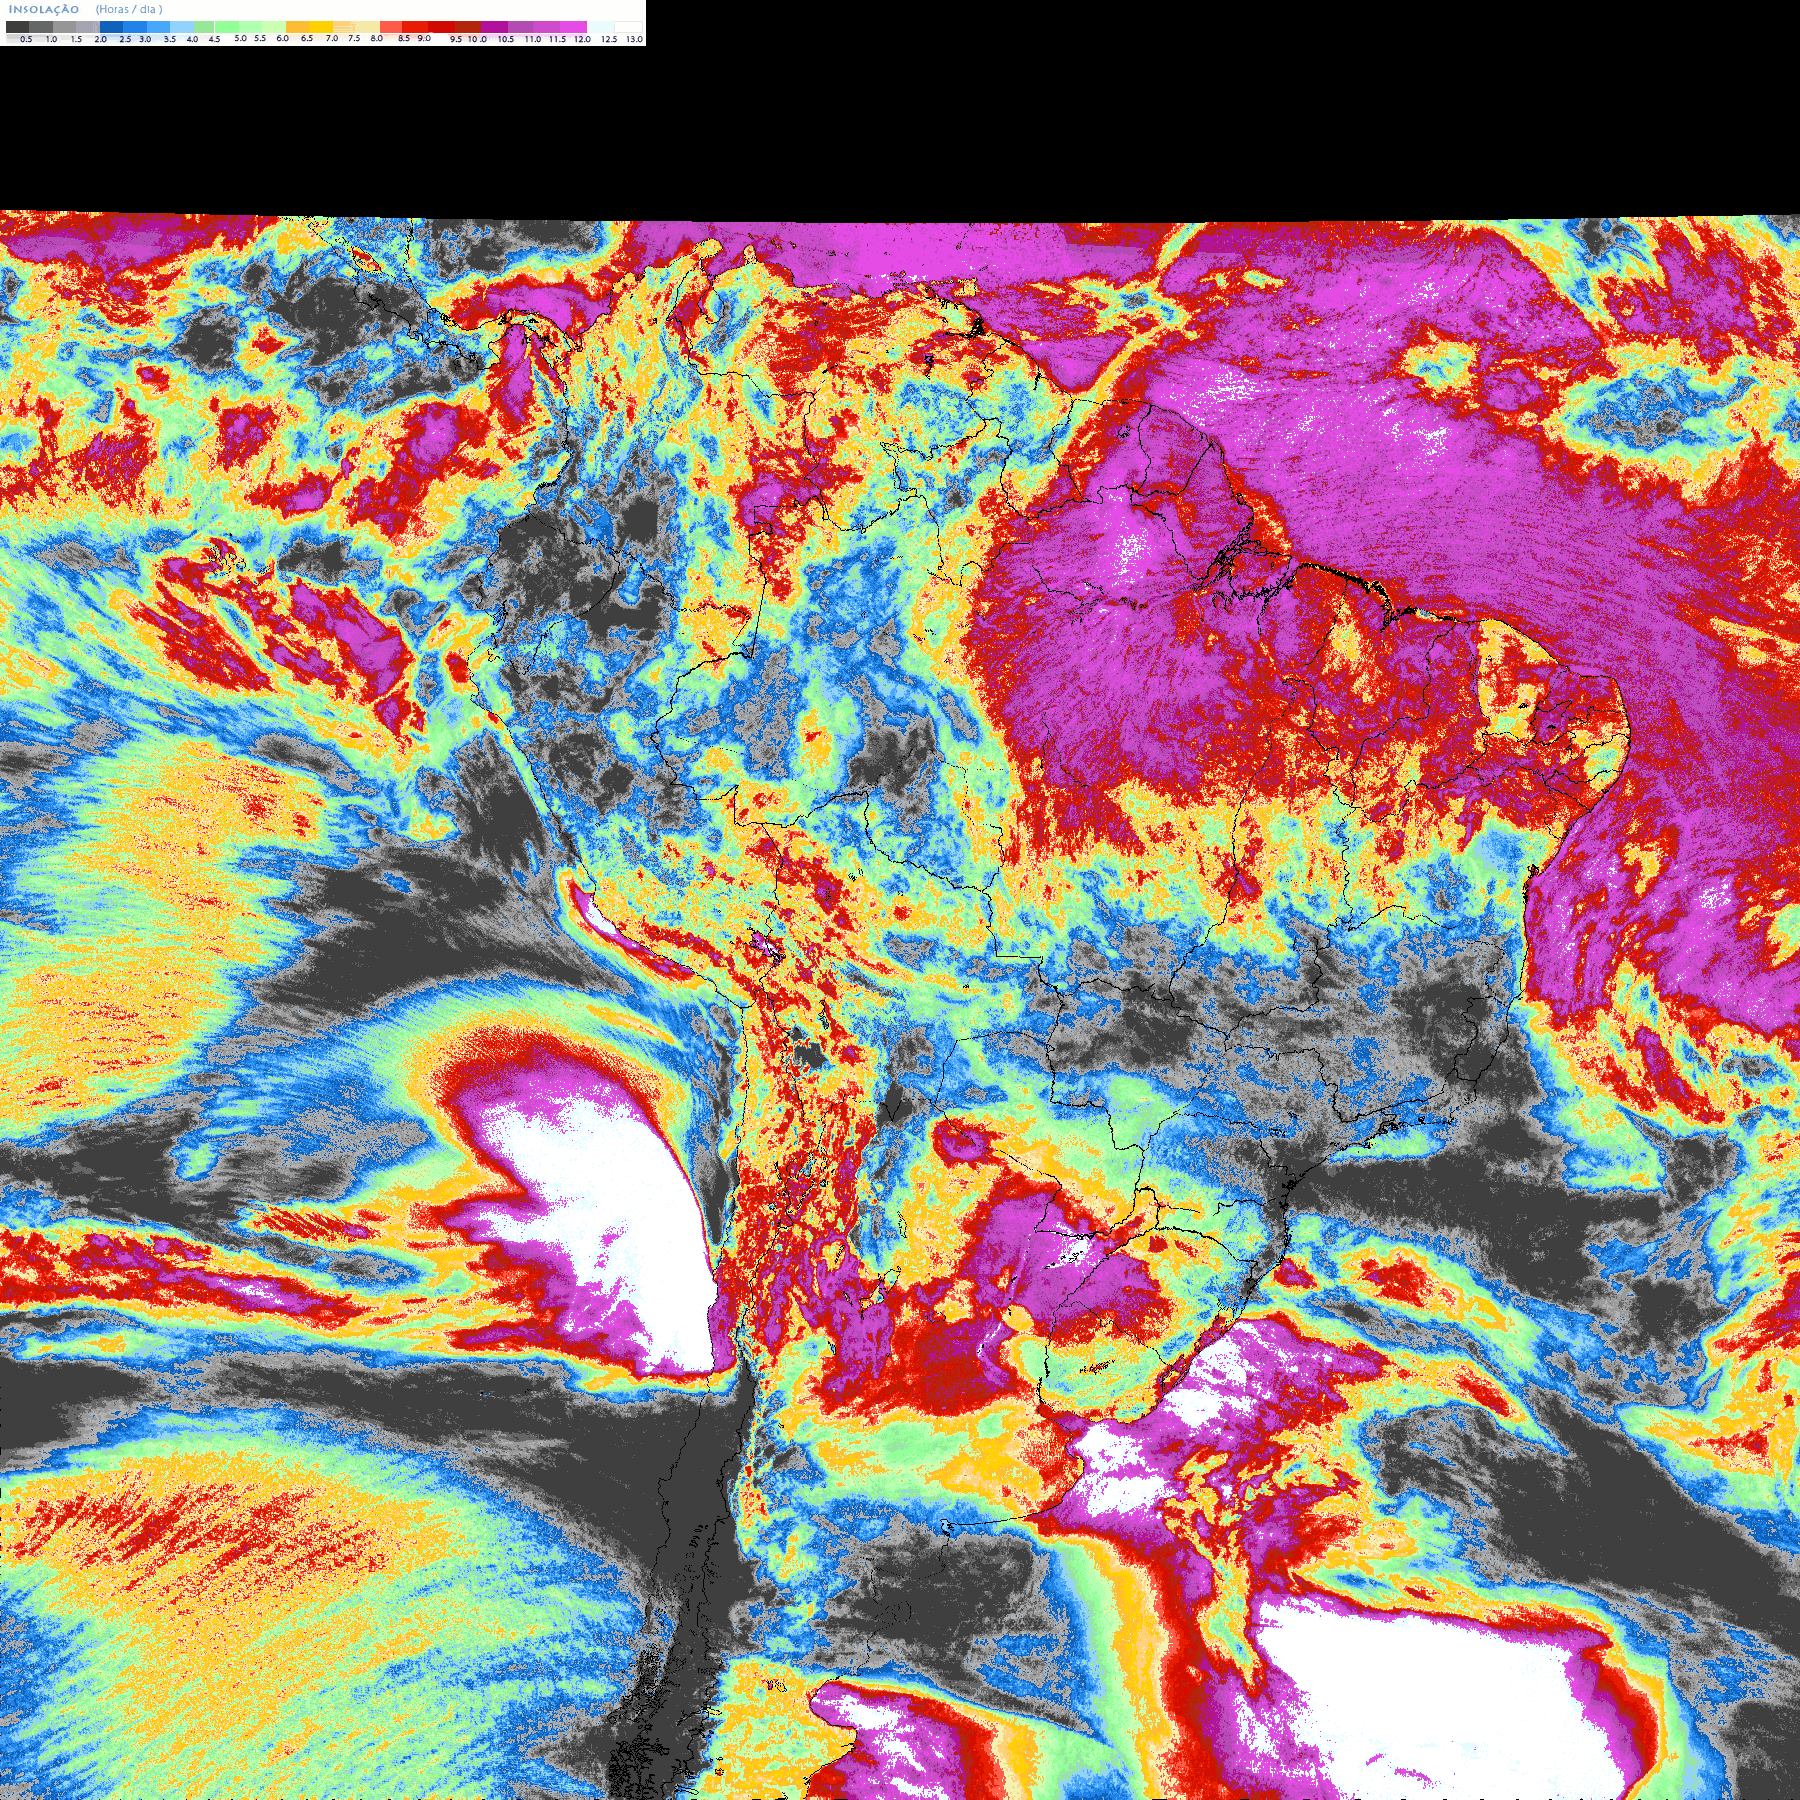The height and width of the screenshot is (1800, 1800).
Task: Select the 11.0 legend value
Action: point(533,39)
